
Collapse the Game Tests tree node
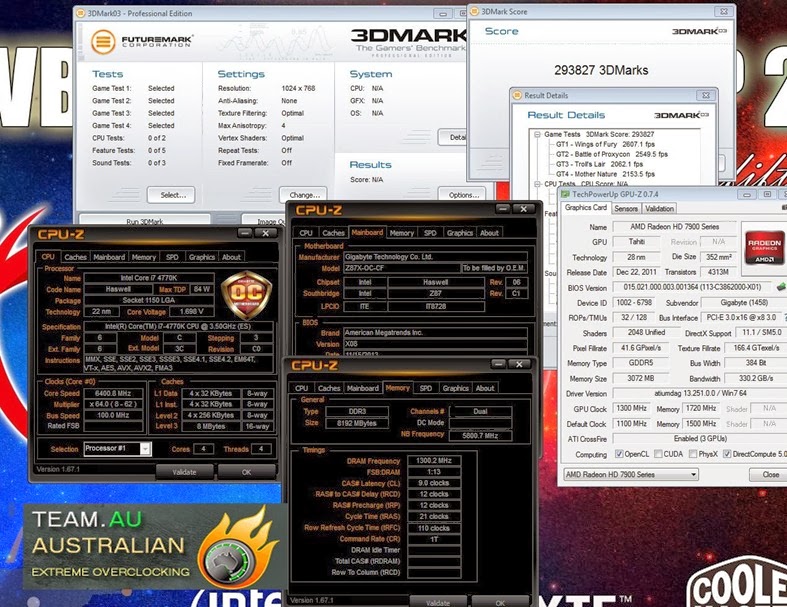pos(537,135)
